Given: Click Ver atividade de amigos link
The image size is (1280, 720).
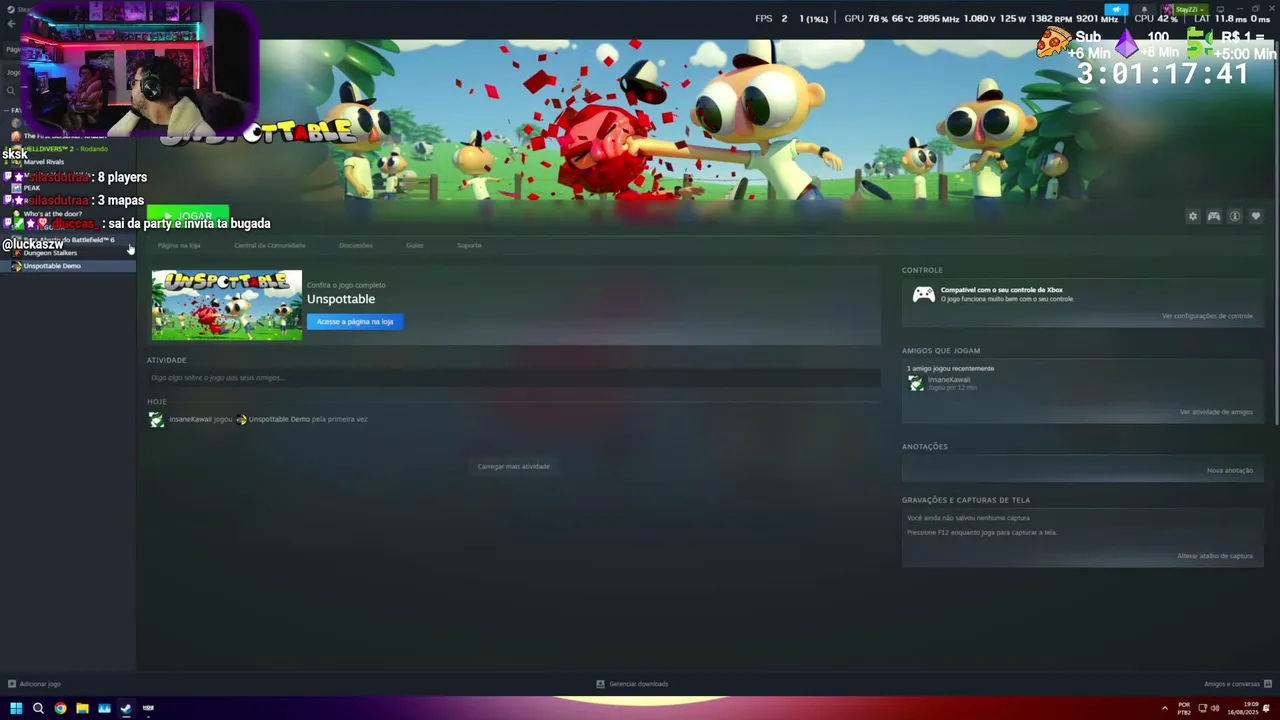Looking at the screenshot, I should click(1216, 412).
